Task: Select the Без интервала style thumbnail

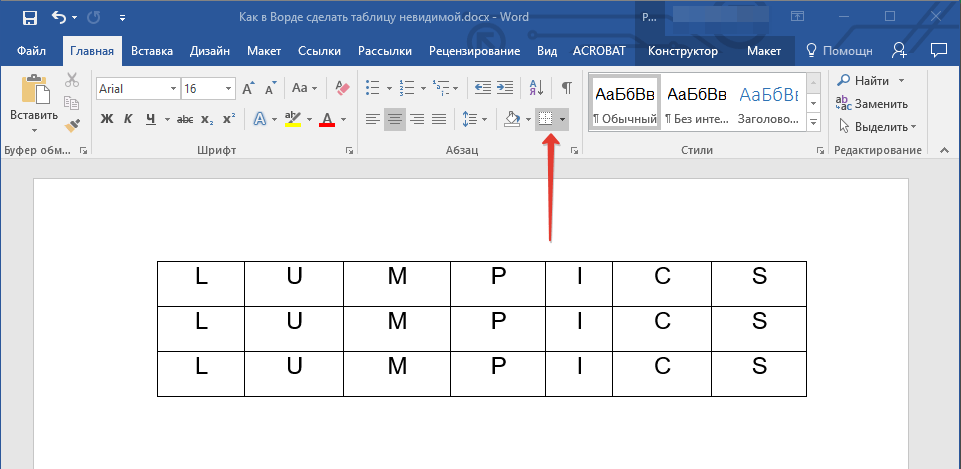Action: pos(696,102)
